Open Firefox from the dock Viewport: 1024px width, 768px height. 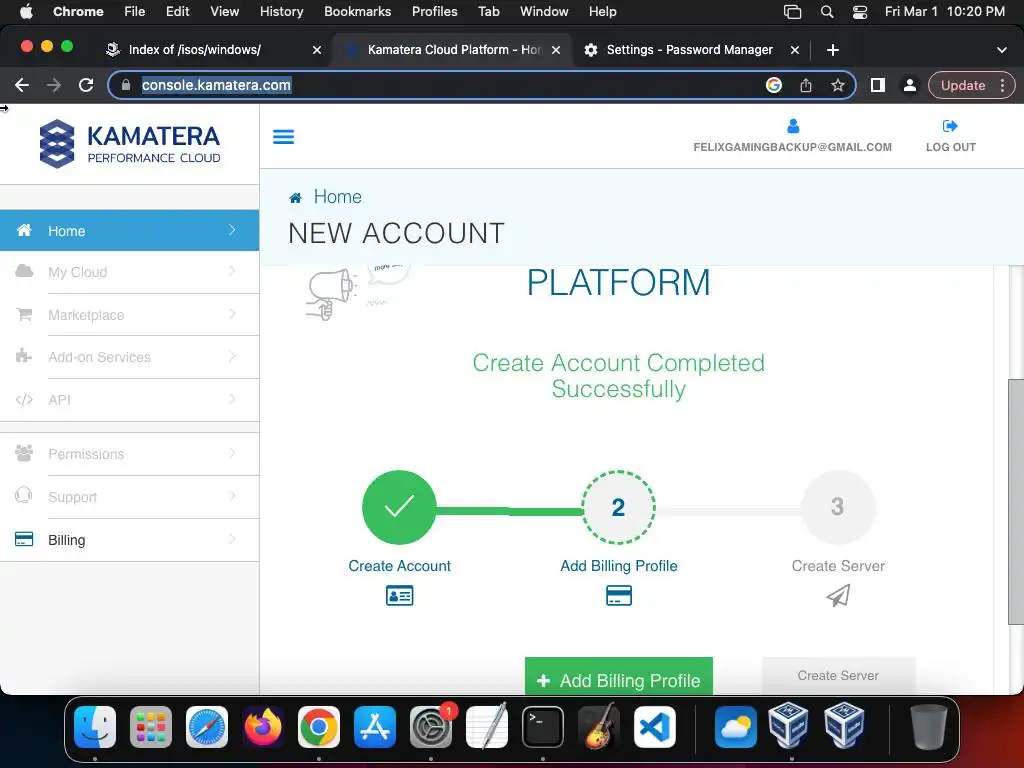click(x=263, y=727)
